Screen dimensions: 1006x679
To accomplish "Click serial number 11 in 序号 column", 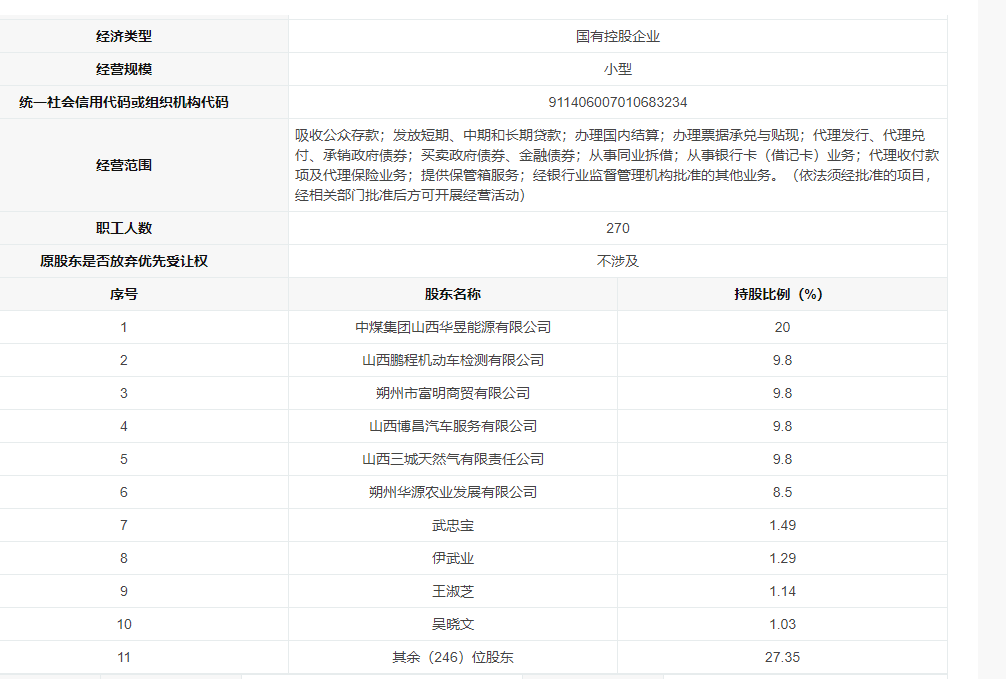I will [x=124, y=657].
